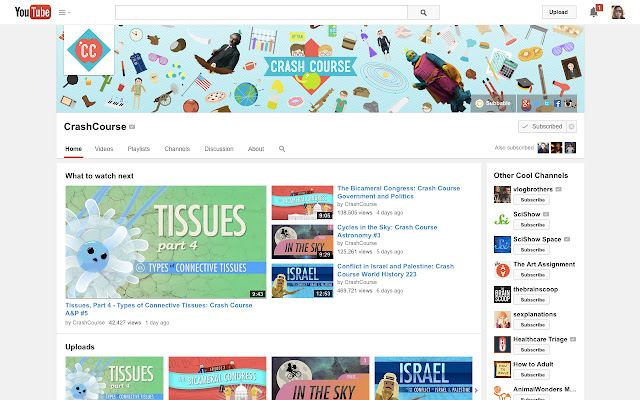Viewport: 640px width, 400px height.
Task: Click the vlogbrothers channel avatar
Action: pyautogui.click(x=502, y=195)
